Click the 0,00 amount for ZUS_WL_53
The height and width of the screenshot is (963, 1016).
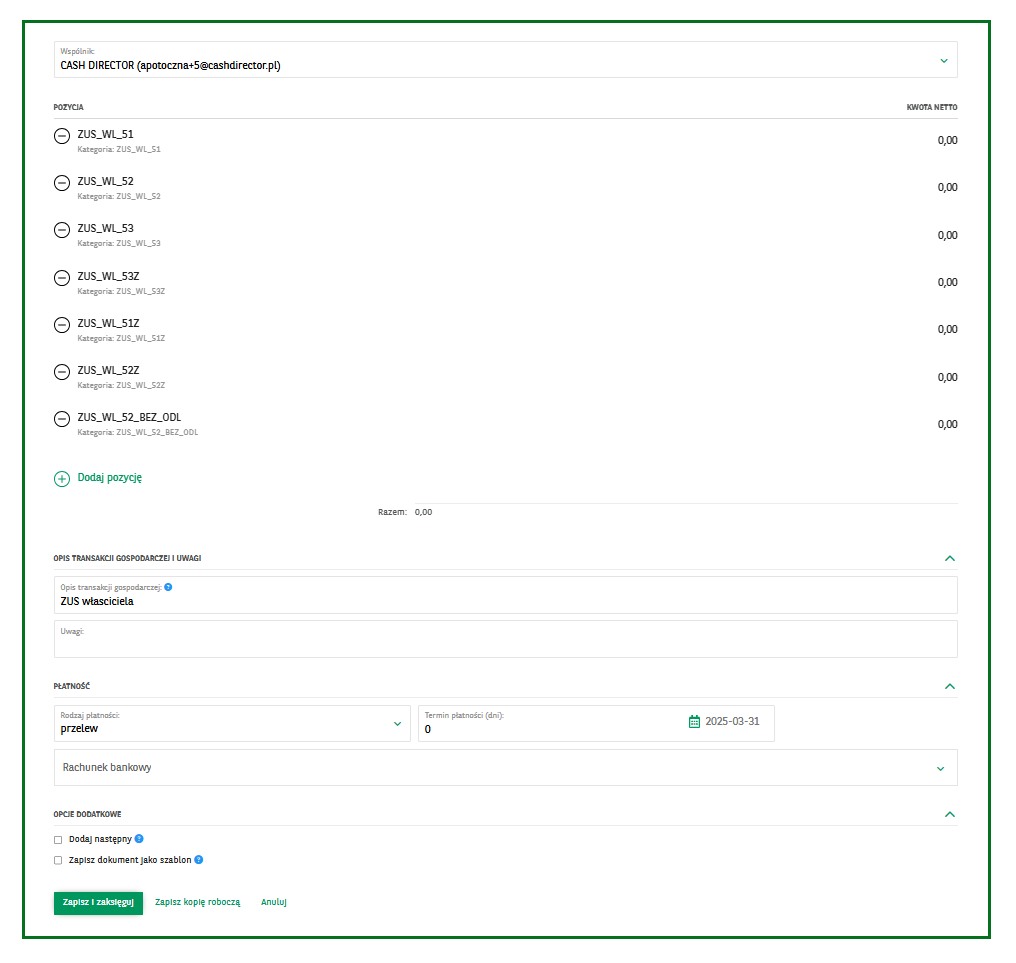click(947, 235)
